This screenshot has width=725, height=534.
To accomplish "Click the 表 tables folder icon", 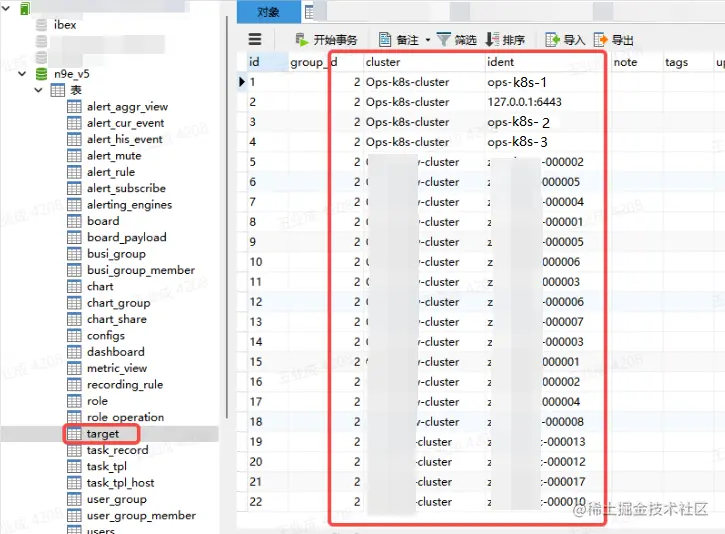I will click(x=57, y=90).
